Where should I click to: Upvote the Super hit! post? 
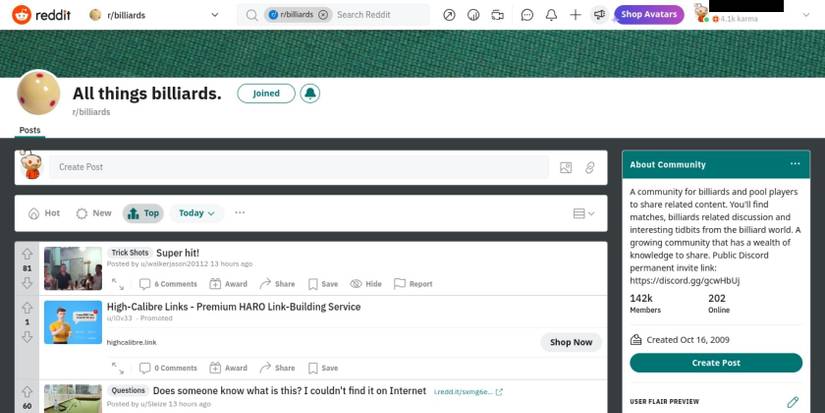pos(27,254)
